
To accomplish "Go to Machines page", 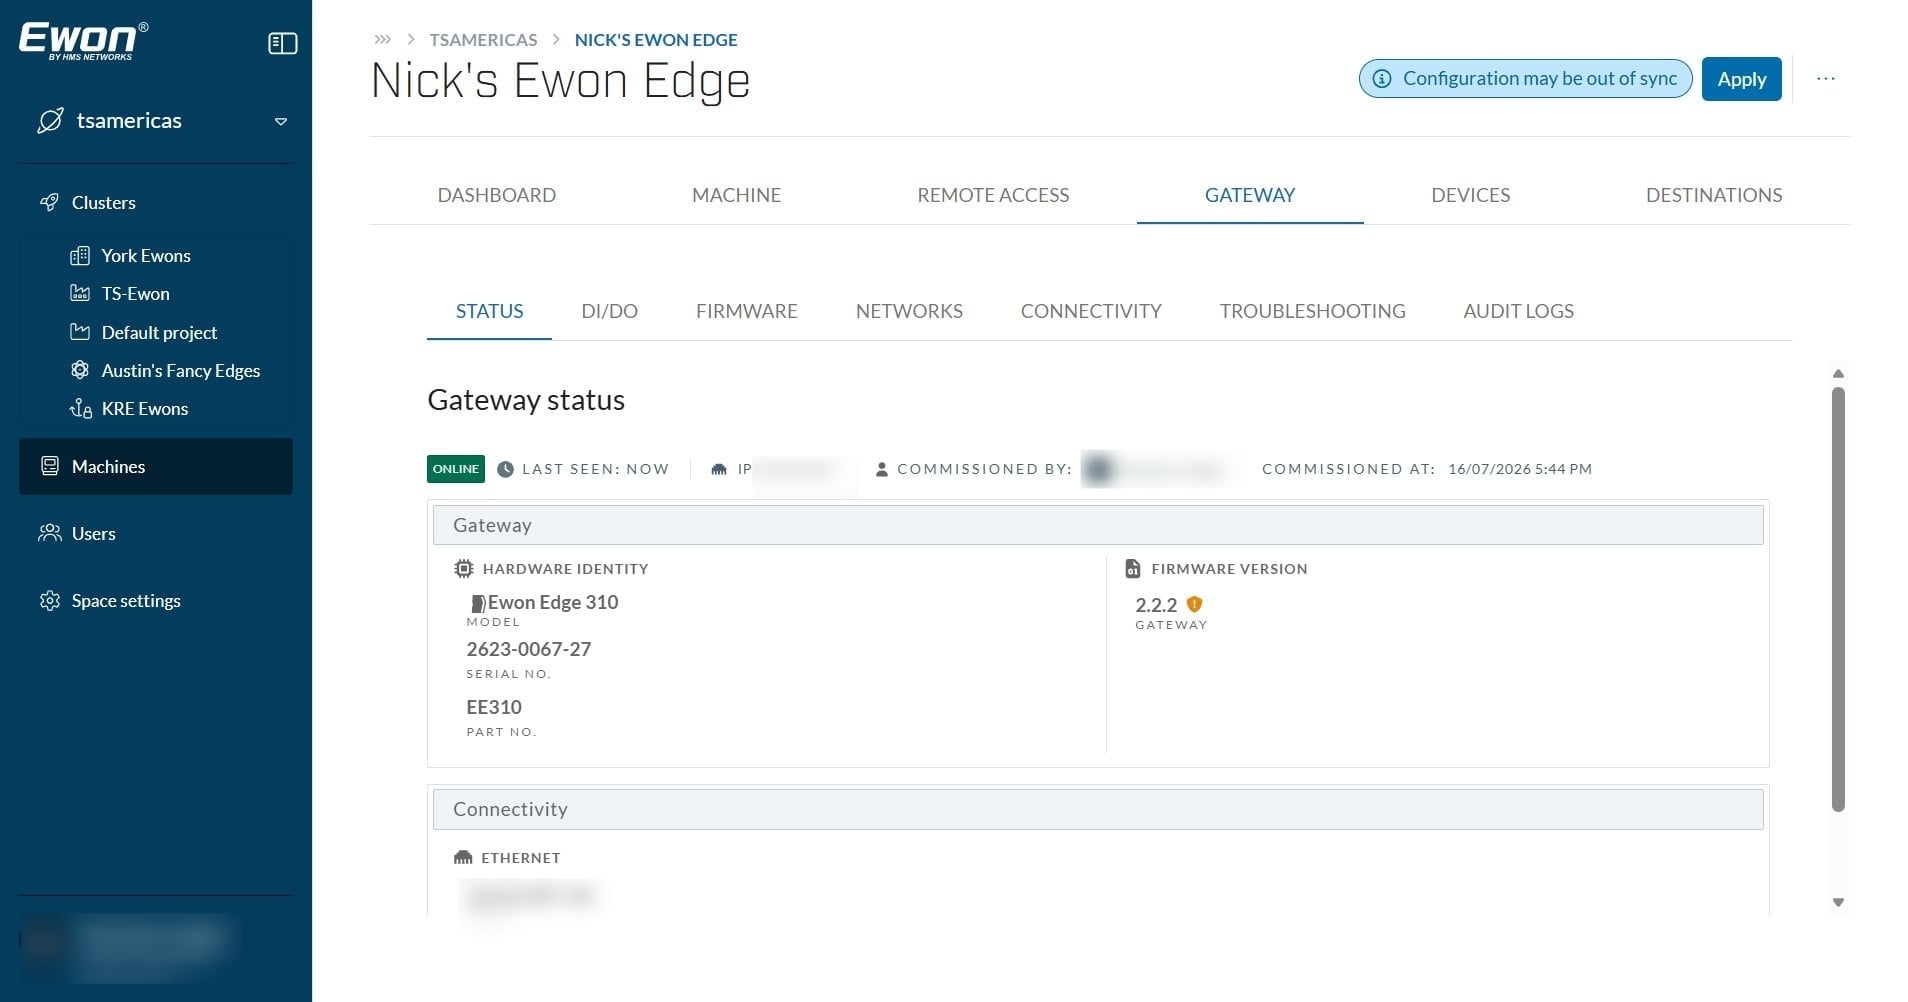I will point(156,466).
